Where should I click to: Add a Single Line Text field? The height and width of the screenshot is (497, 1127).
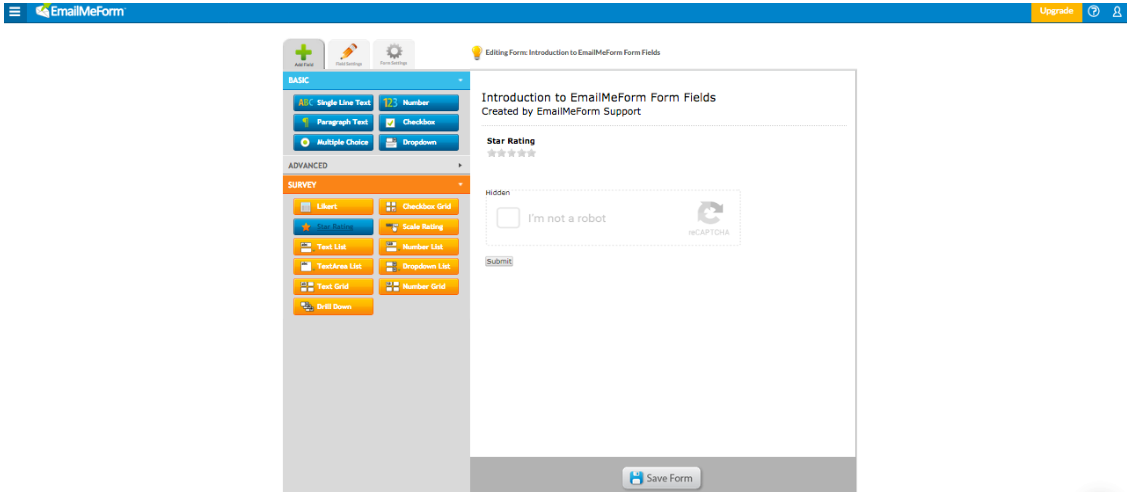[x=334, y=103]
